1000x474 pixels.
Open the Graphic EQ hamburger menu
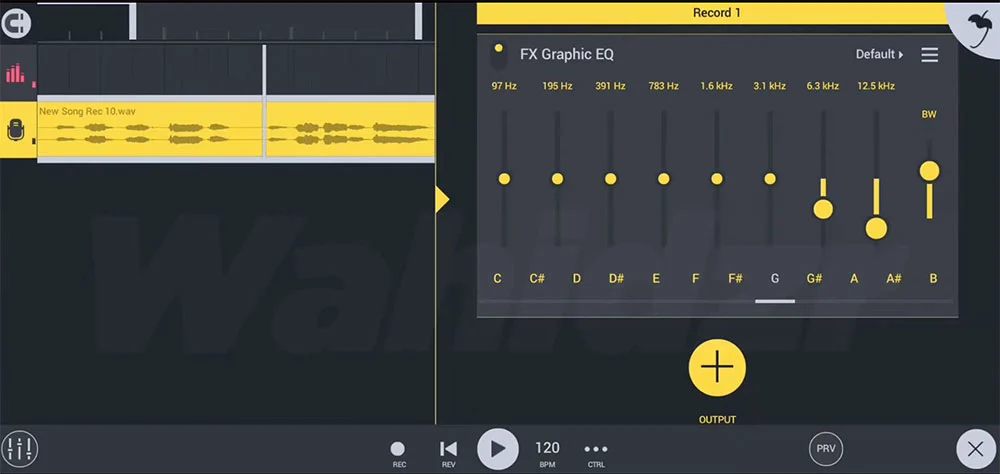(930, 55)
